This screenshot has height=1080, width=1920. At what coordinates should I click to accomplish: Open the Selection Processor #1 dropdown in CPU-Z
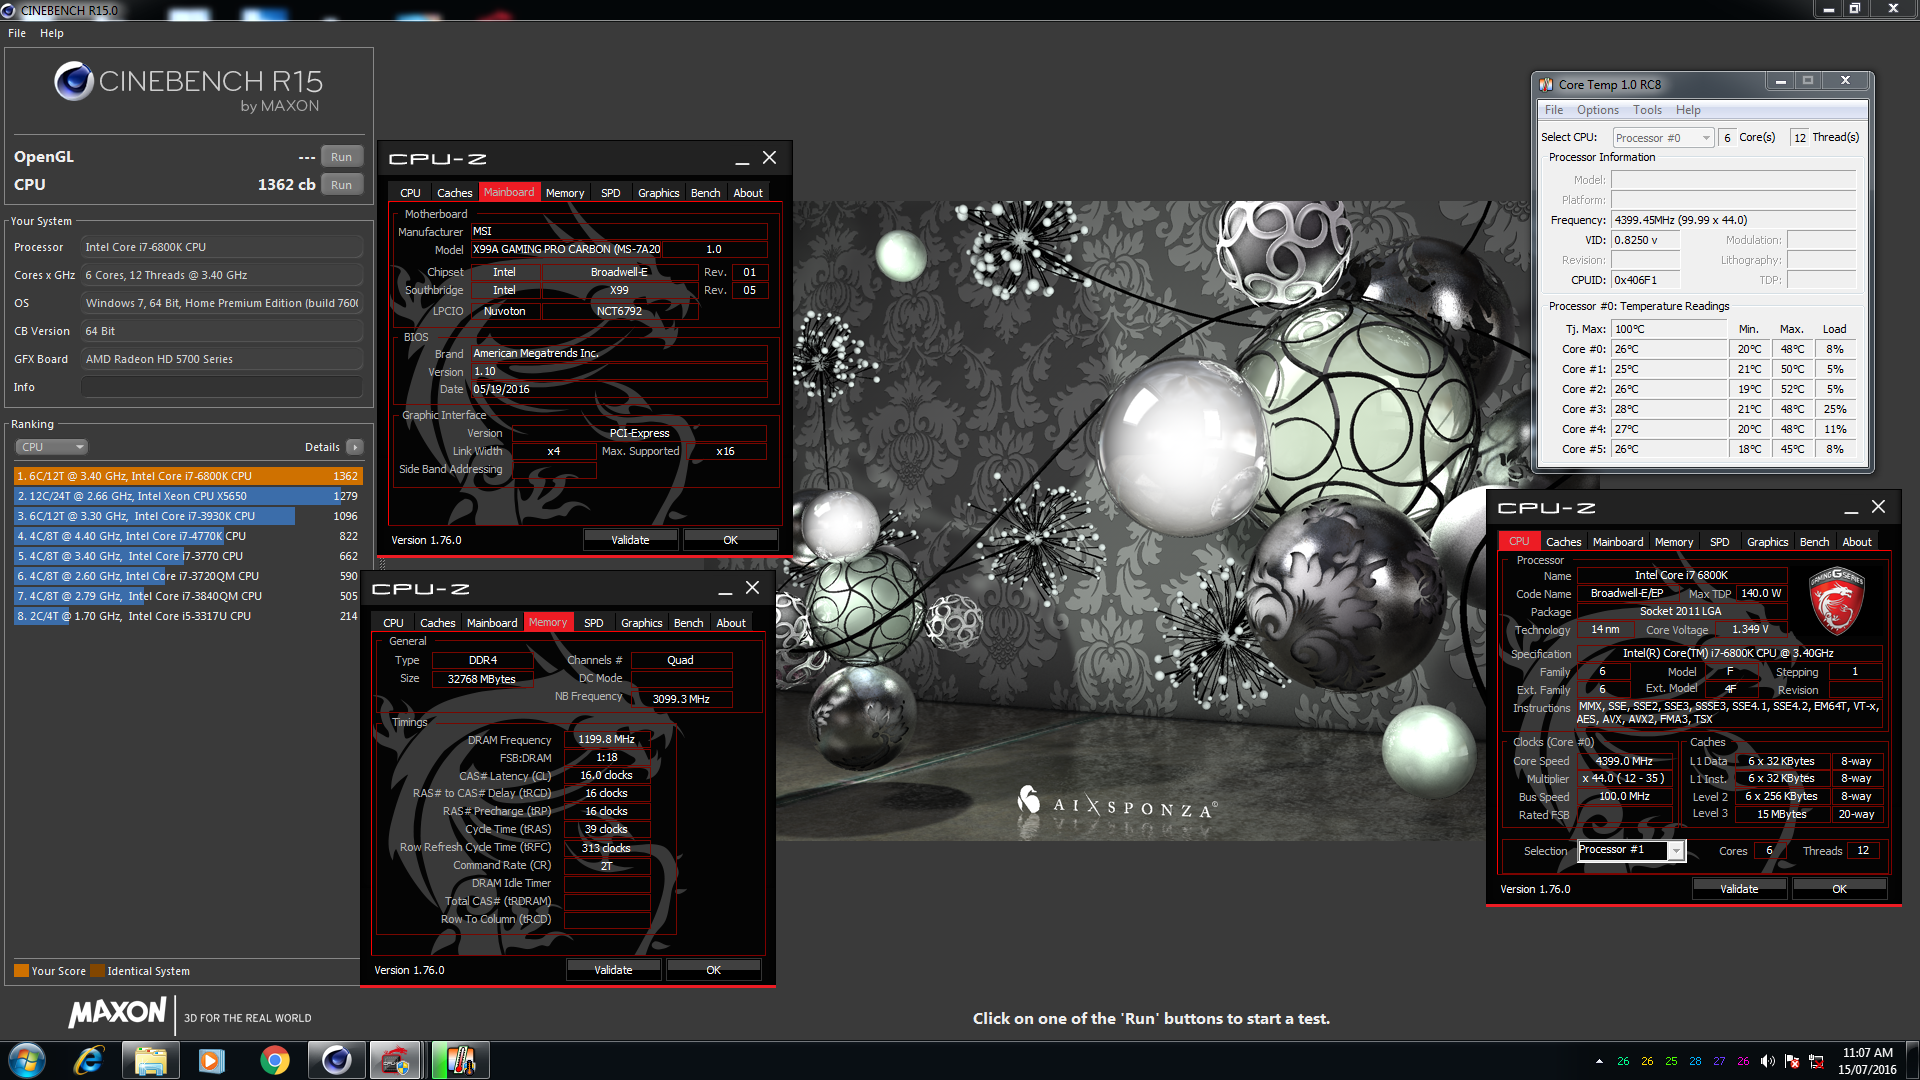[x=1632, y=850]
